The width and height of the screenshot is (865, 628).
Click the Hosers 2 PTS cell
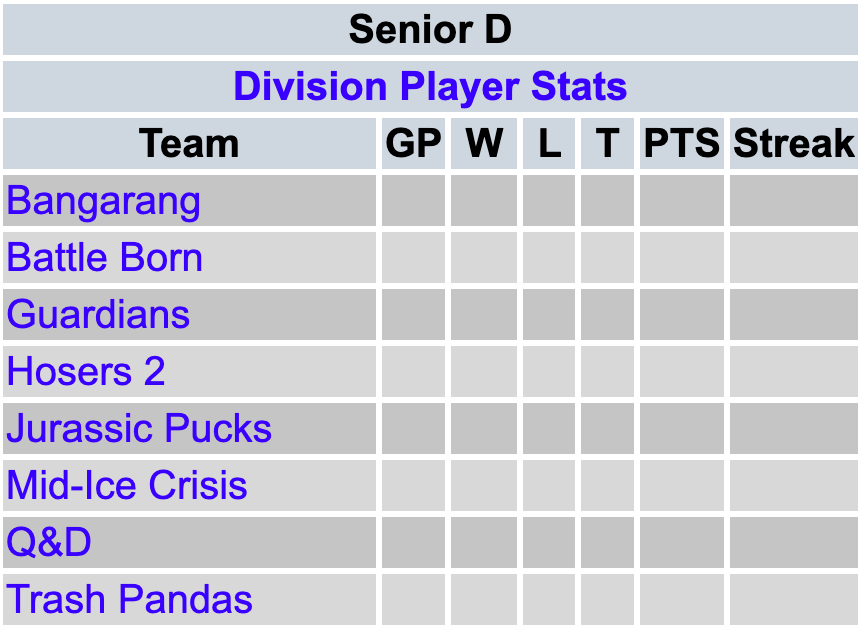(681, 372)
